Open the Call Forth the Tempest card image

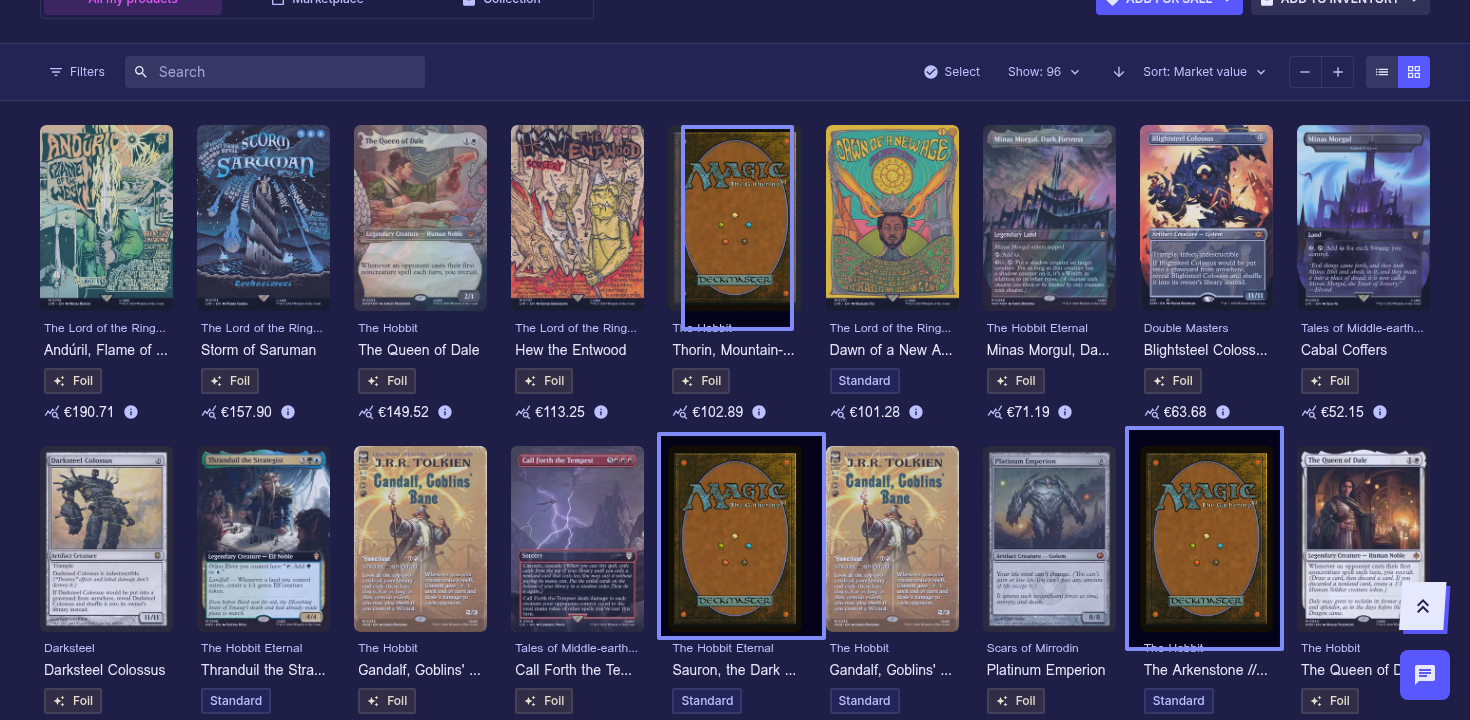[577, 539]
